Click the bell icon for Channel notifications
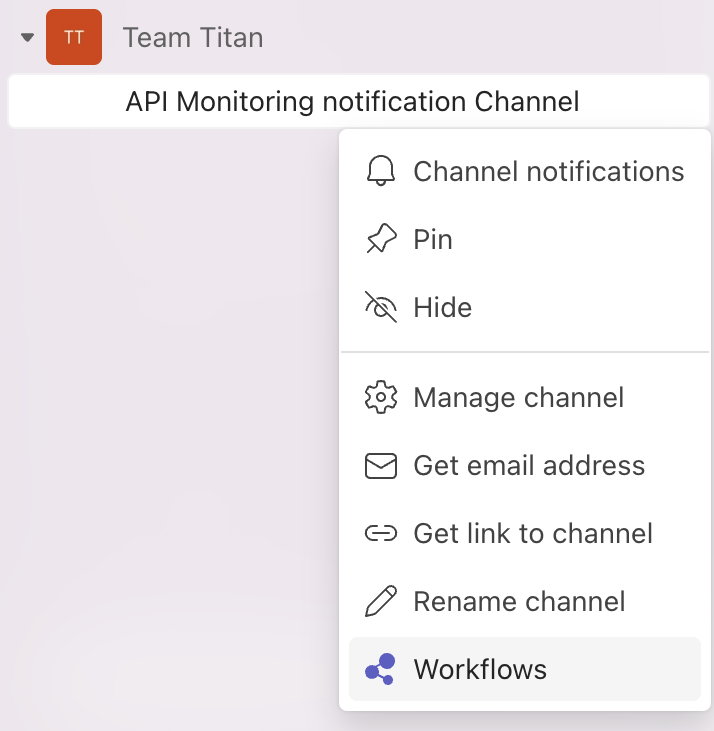The height and width of the screenshot is (731, 714). coord(381,171)
